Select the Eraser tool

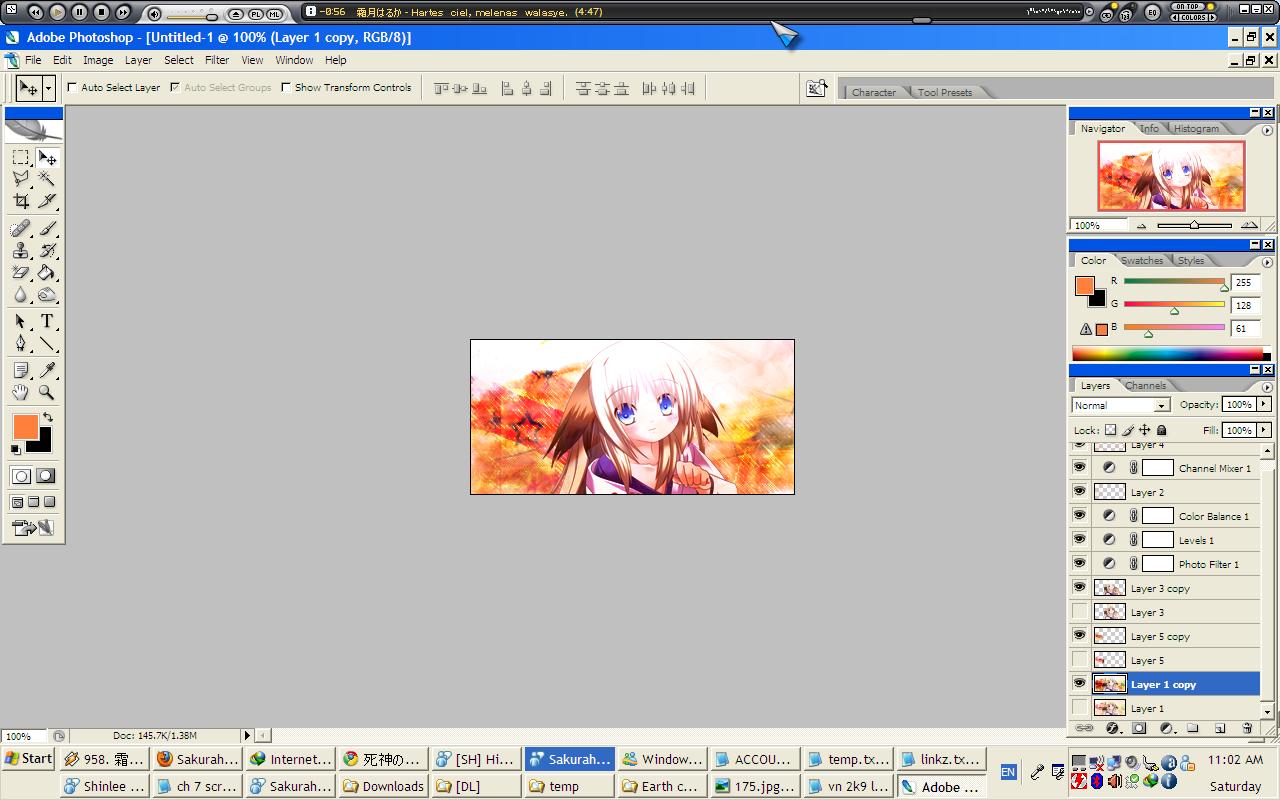[20, 272]
